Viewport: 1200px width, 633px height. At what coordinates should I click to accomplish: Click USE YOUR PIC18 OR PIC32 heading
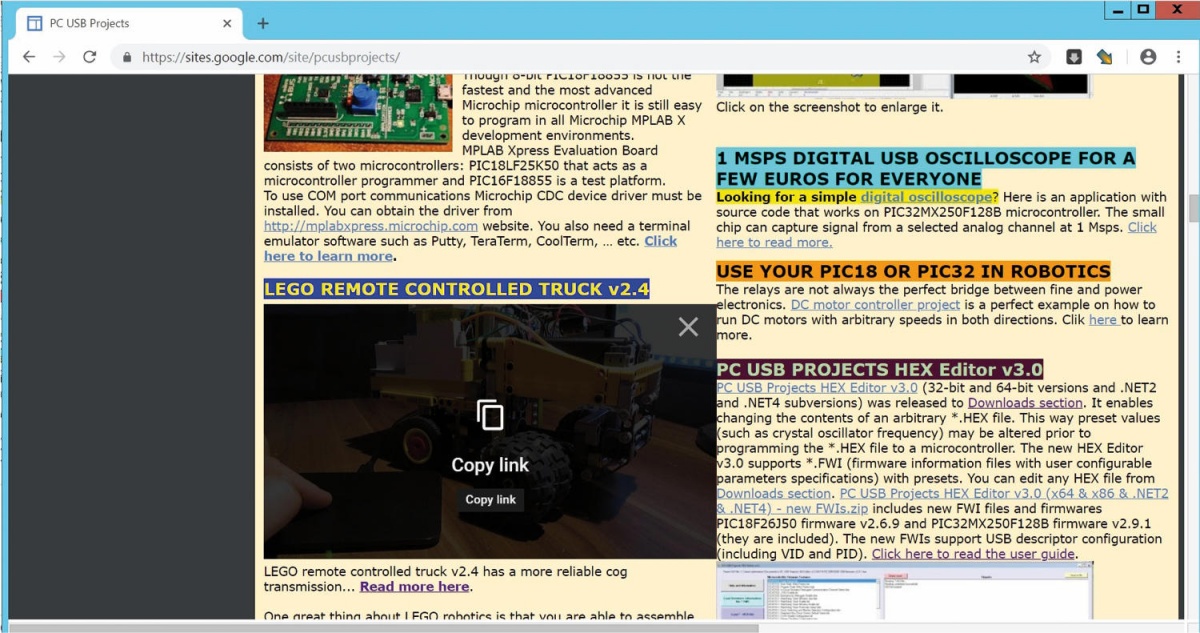913,271
